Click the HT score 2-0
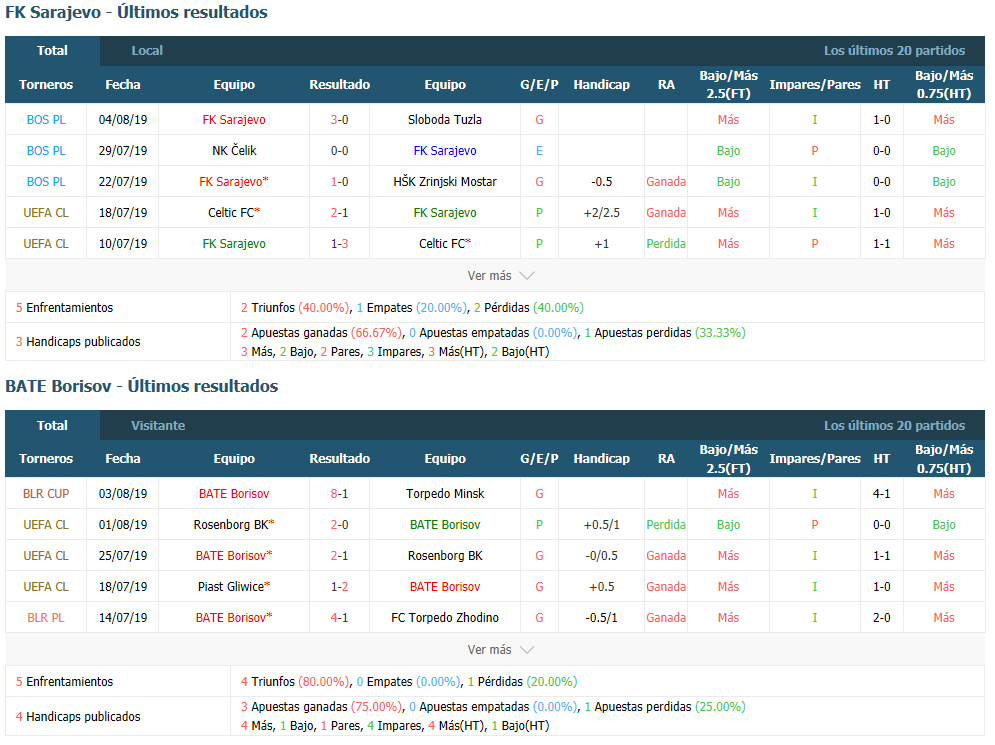995x745 pixels. [881, 617]
